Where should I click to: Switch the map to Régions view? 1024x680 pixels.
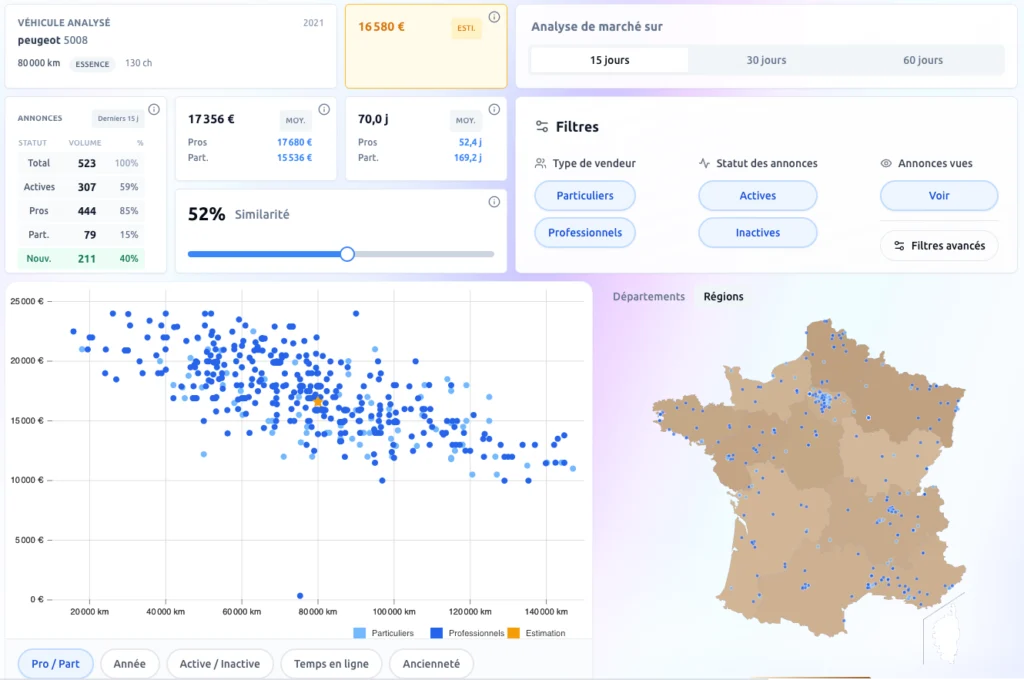(x=723, y=296)
